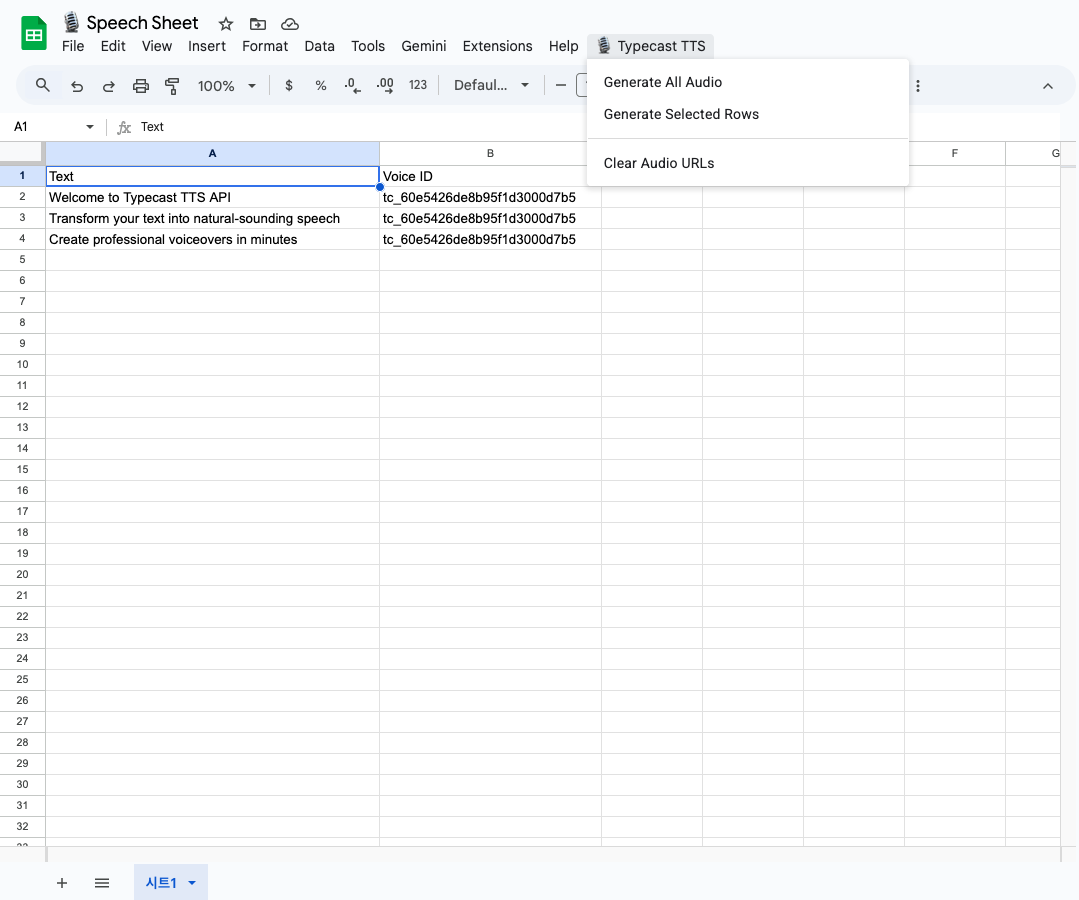Select row 20 header
1079x900 pixels.
(x=23, y=575)
